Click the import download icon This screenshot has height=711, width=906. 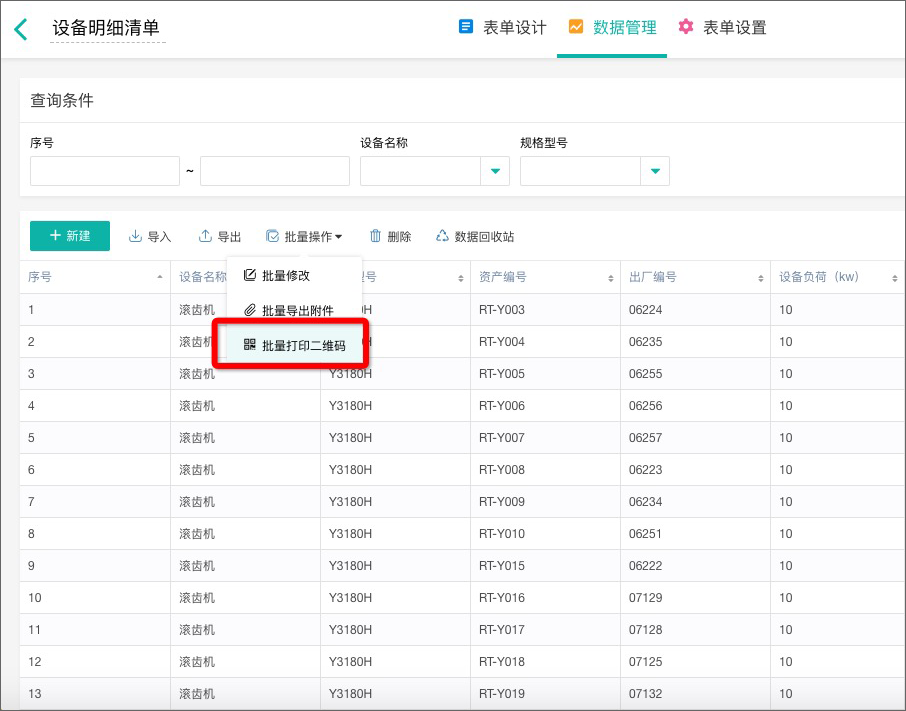pos(135,236)
